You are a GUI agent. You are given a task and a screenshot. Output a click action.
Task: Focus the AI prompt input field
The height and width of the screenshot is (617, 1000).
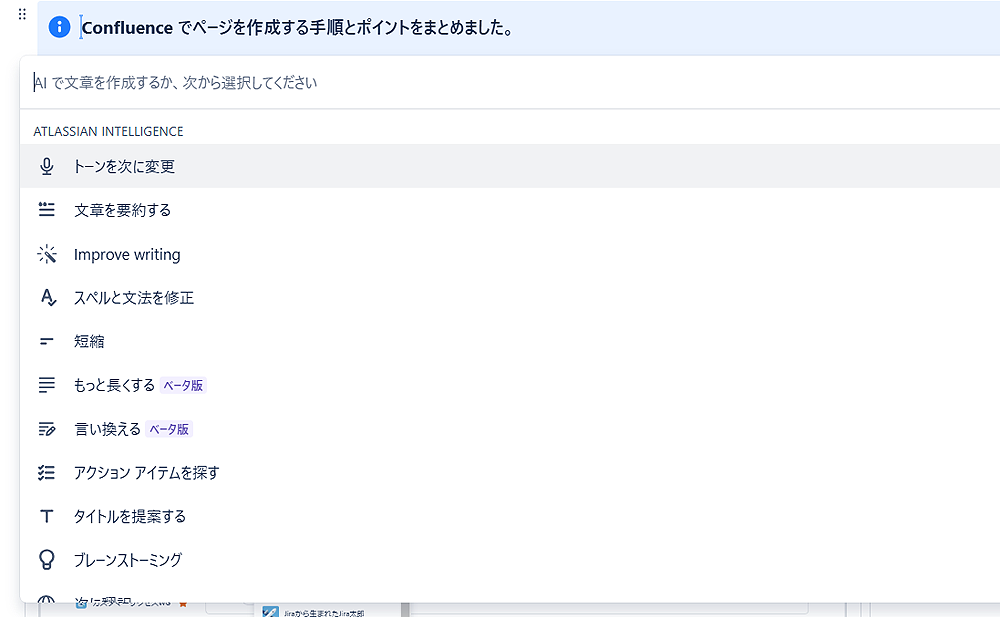[x=510, y=82]
